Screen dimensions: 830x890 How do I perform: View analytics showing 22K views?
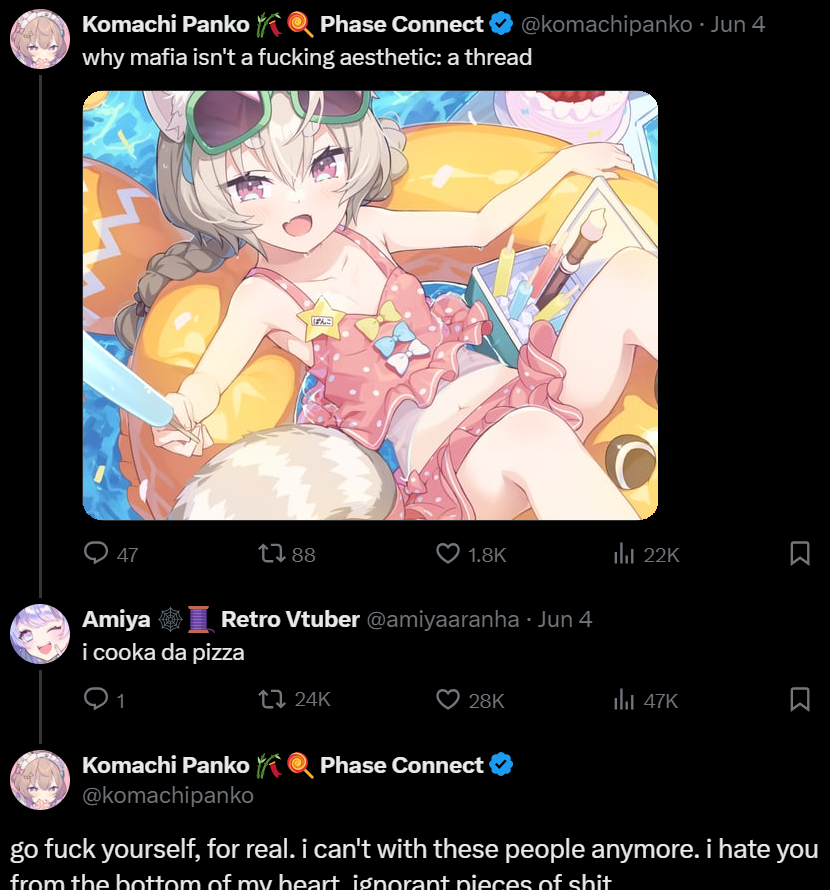pos(623,553)
